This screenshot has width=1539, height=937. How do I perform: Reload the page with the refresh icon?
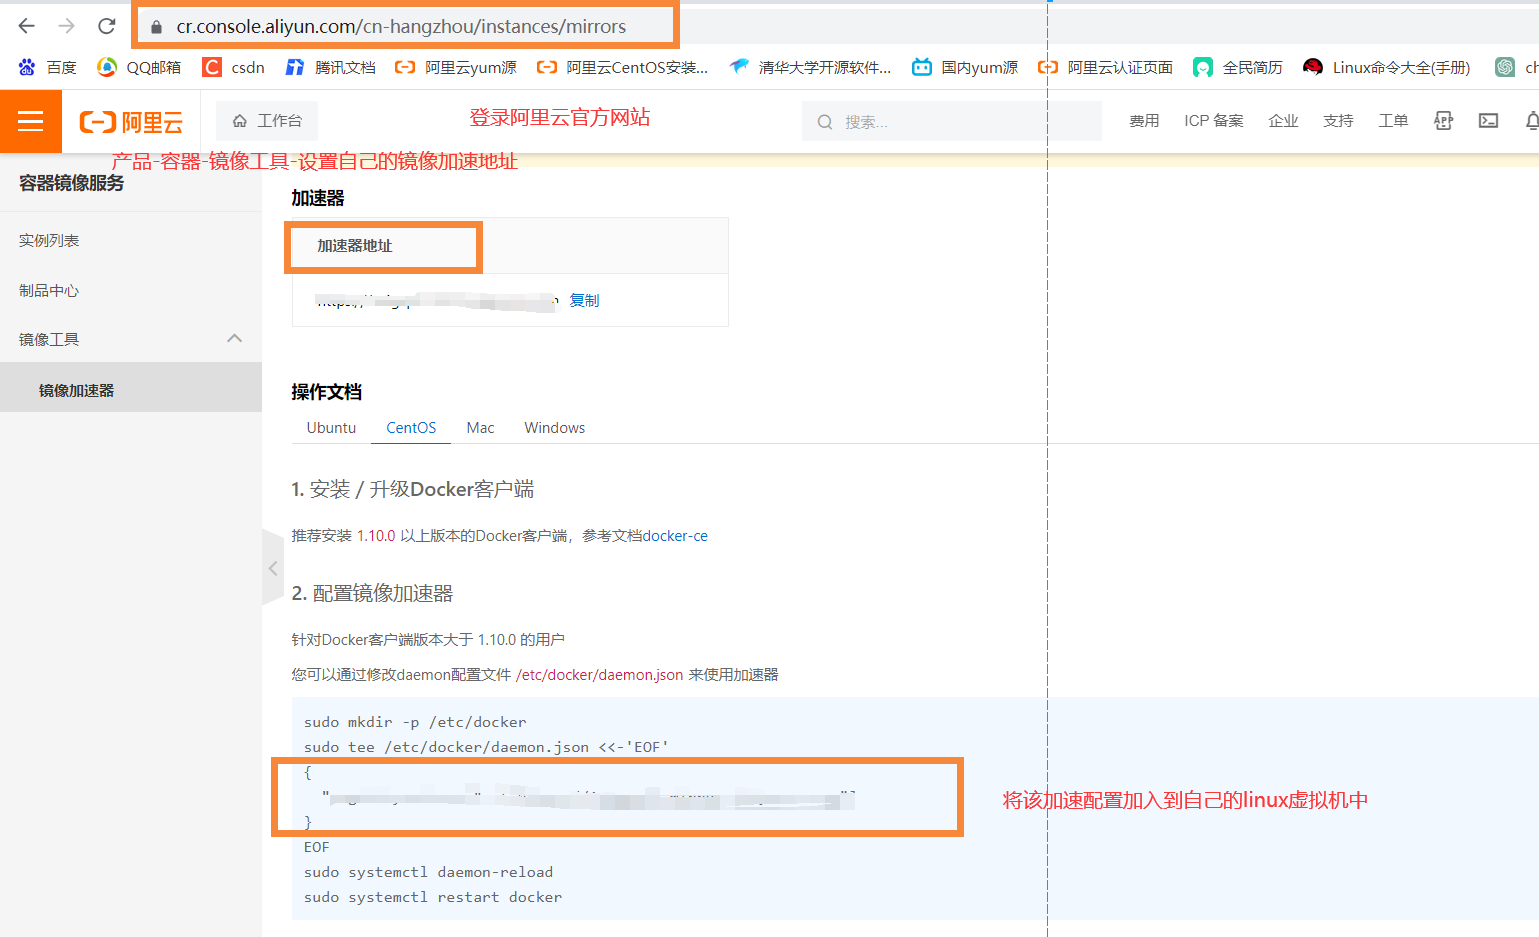click(x=107, y=26)
